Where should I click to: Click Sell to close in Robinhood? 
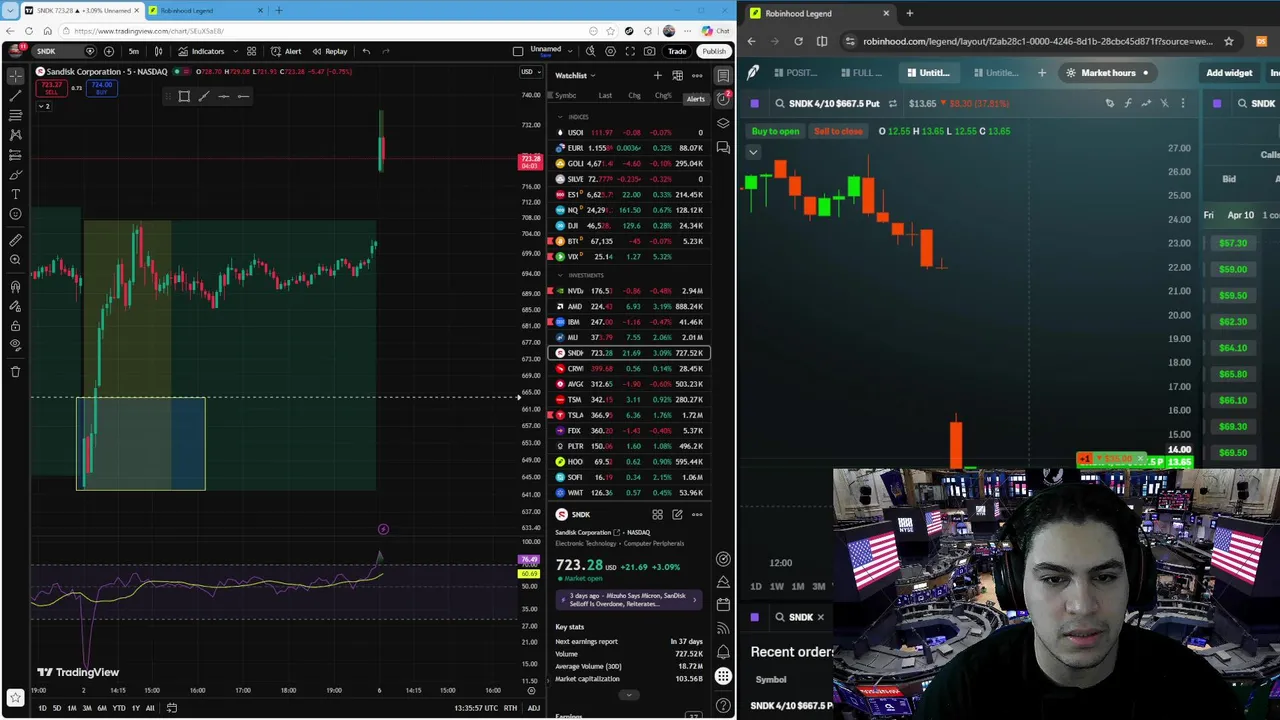tap(838, 131)
